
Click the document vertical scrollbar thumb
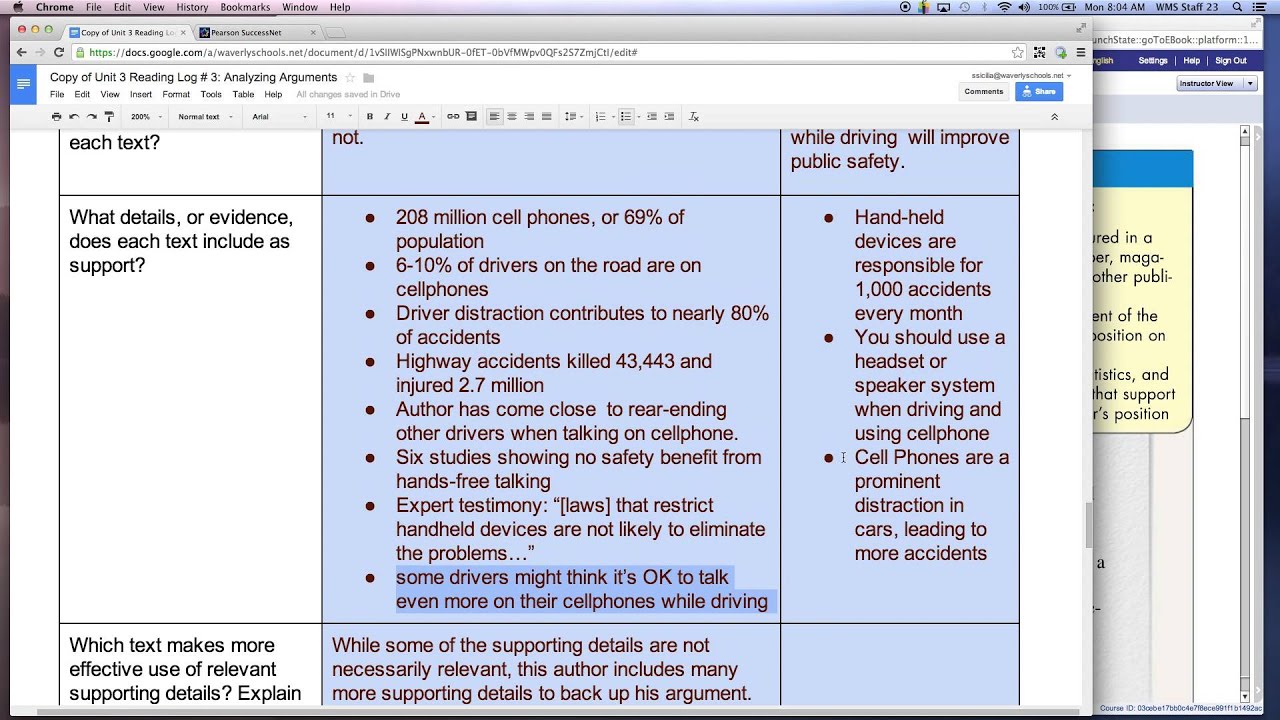(x=1087, y=525)
